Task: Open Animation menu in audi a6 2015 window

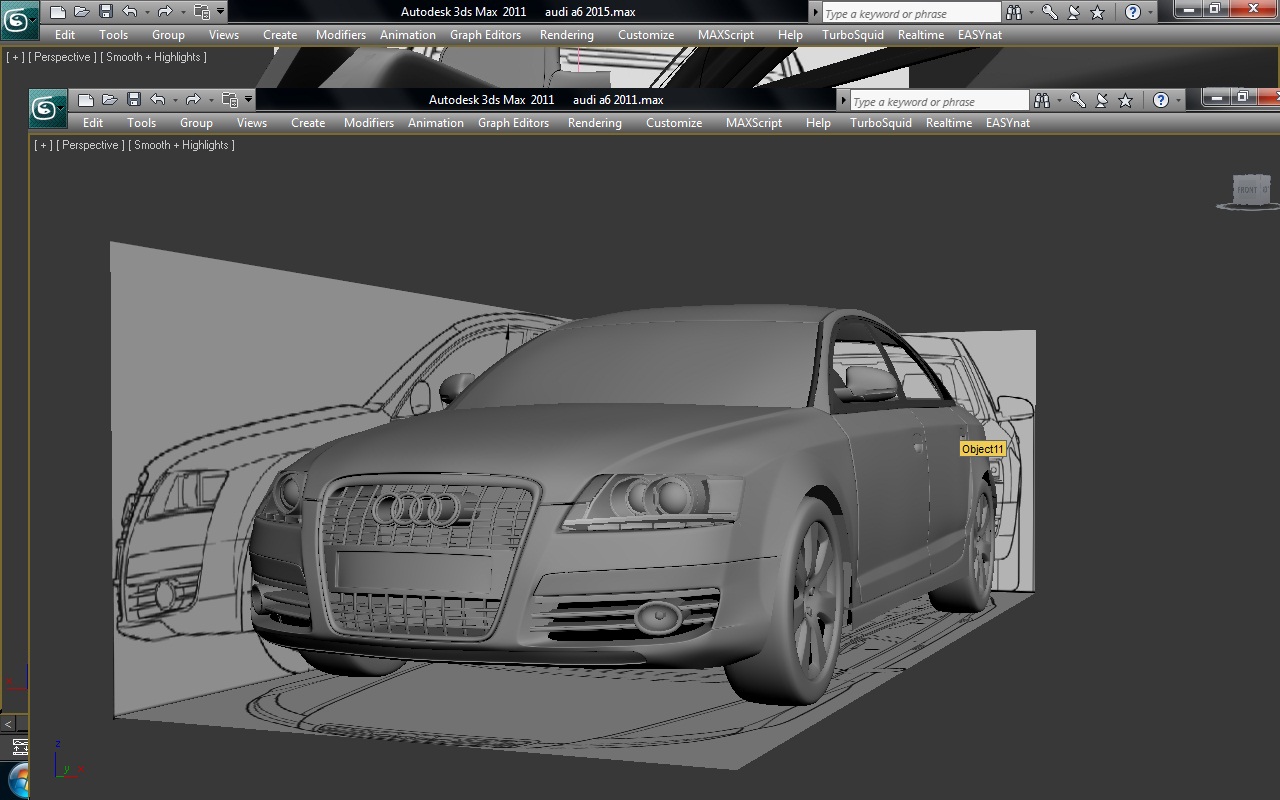Action: coord(408,35)
